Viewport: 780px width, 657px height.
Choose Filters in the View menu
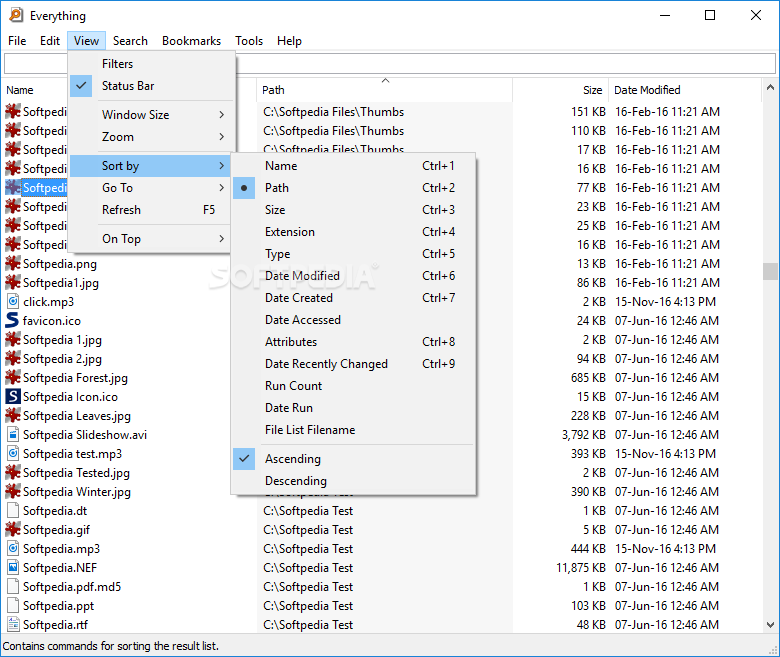151,64
